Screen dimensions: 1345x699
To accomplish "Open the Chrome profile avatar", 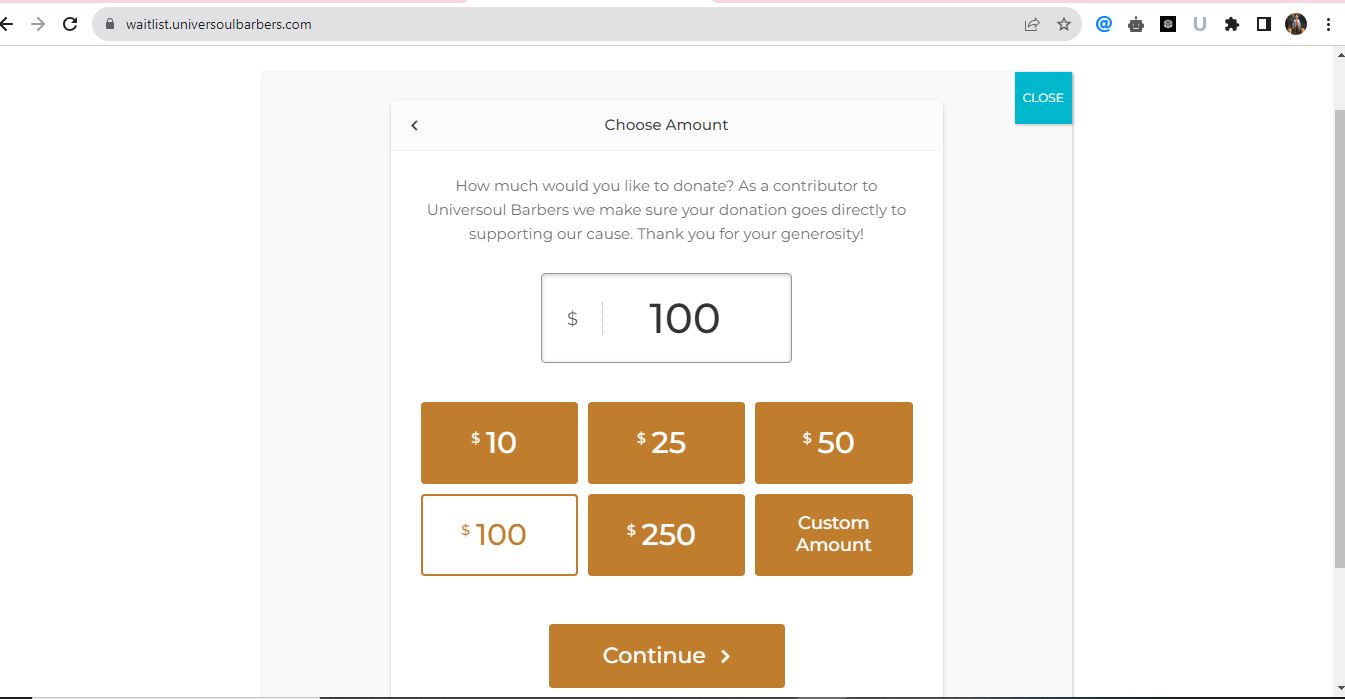I will (x=1296, y=24).
